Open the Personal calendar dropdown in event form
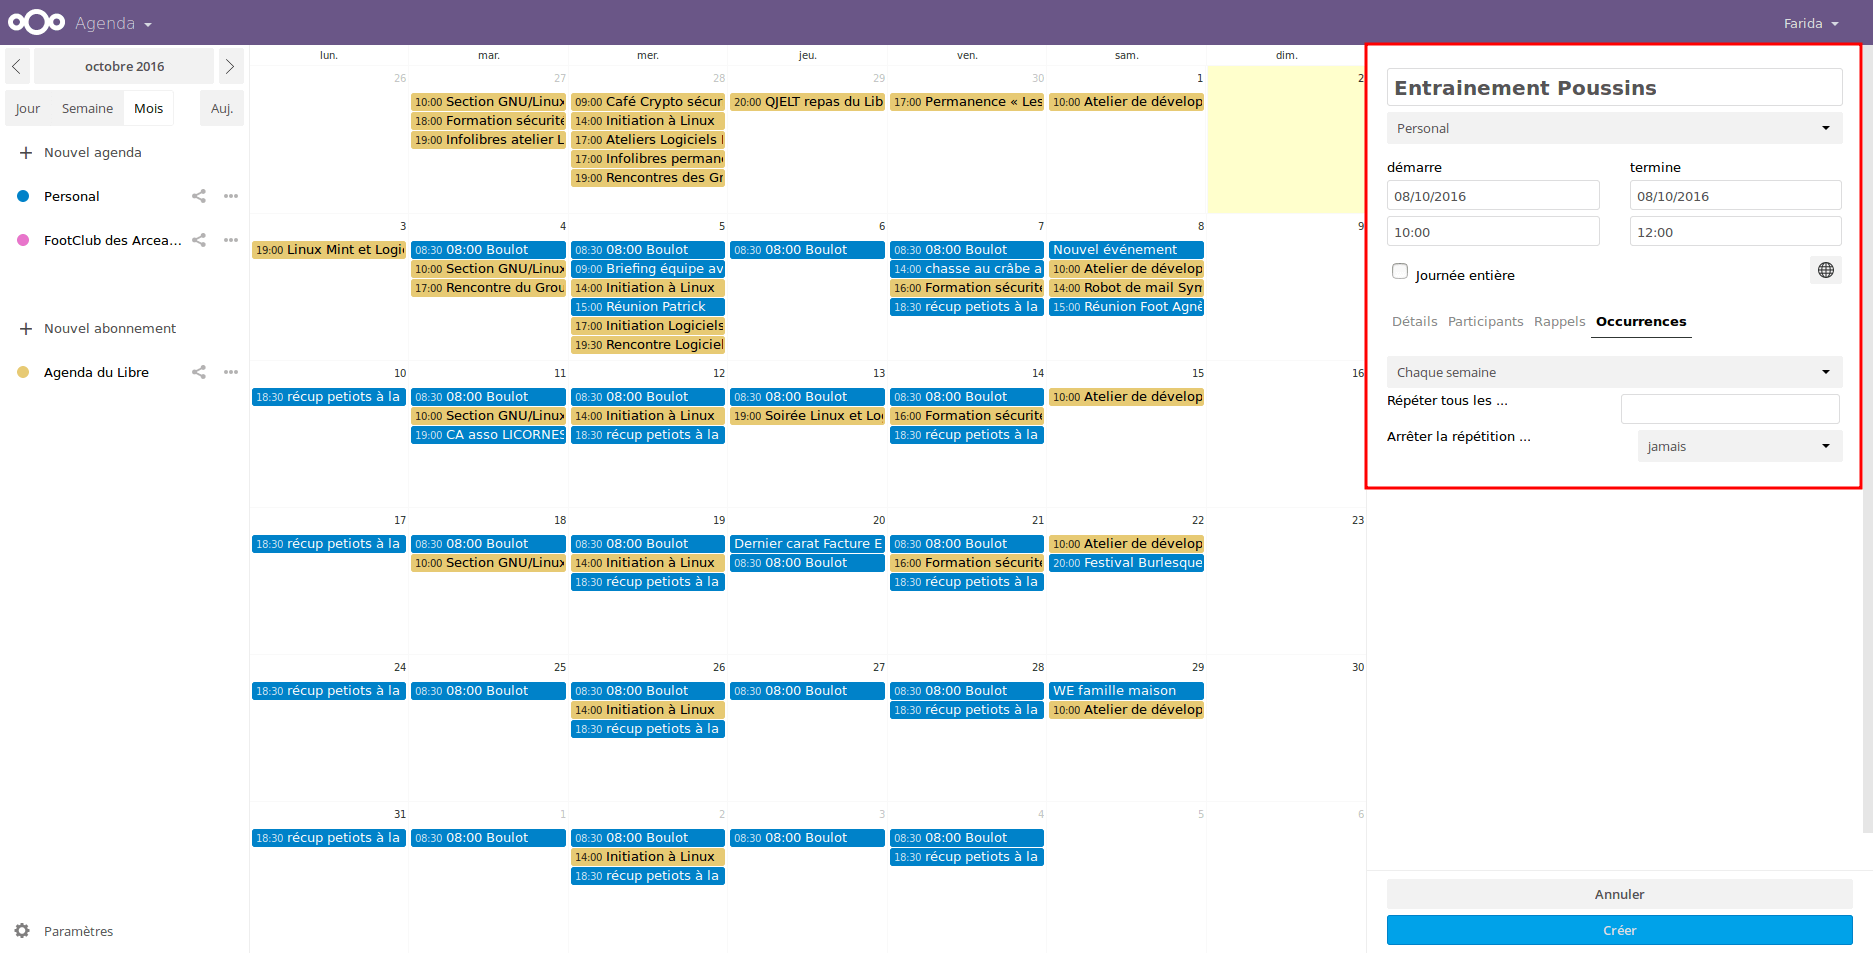 click(1614, 128)
